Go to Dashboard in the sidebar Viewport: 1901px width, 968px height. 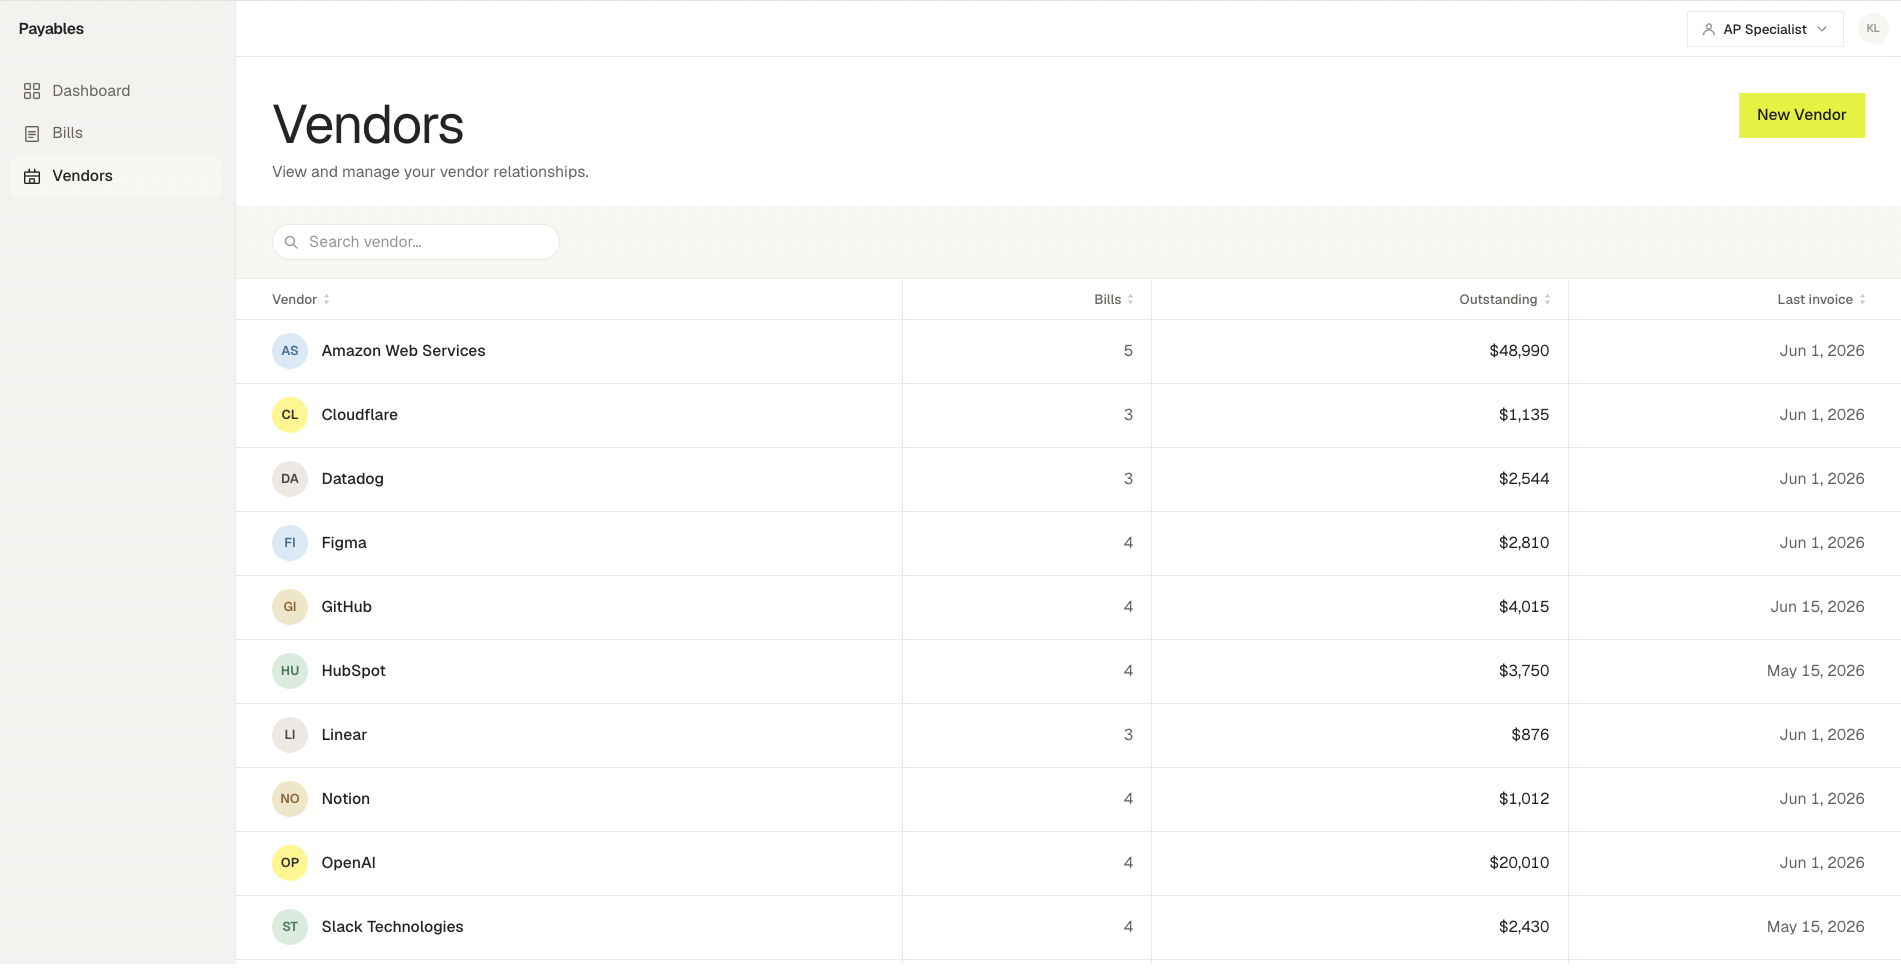coord(116,91)
